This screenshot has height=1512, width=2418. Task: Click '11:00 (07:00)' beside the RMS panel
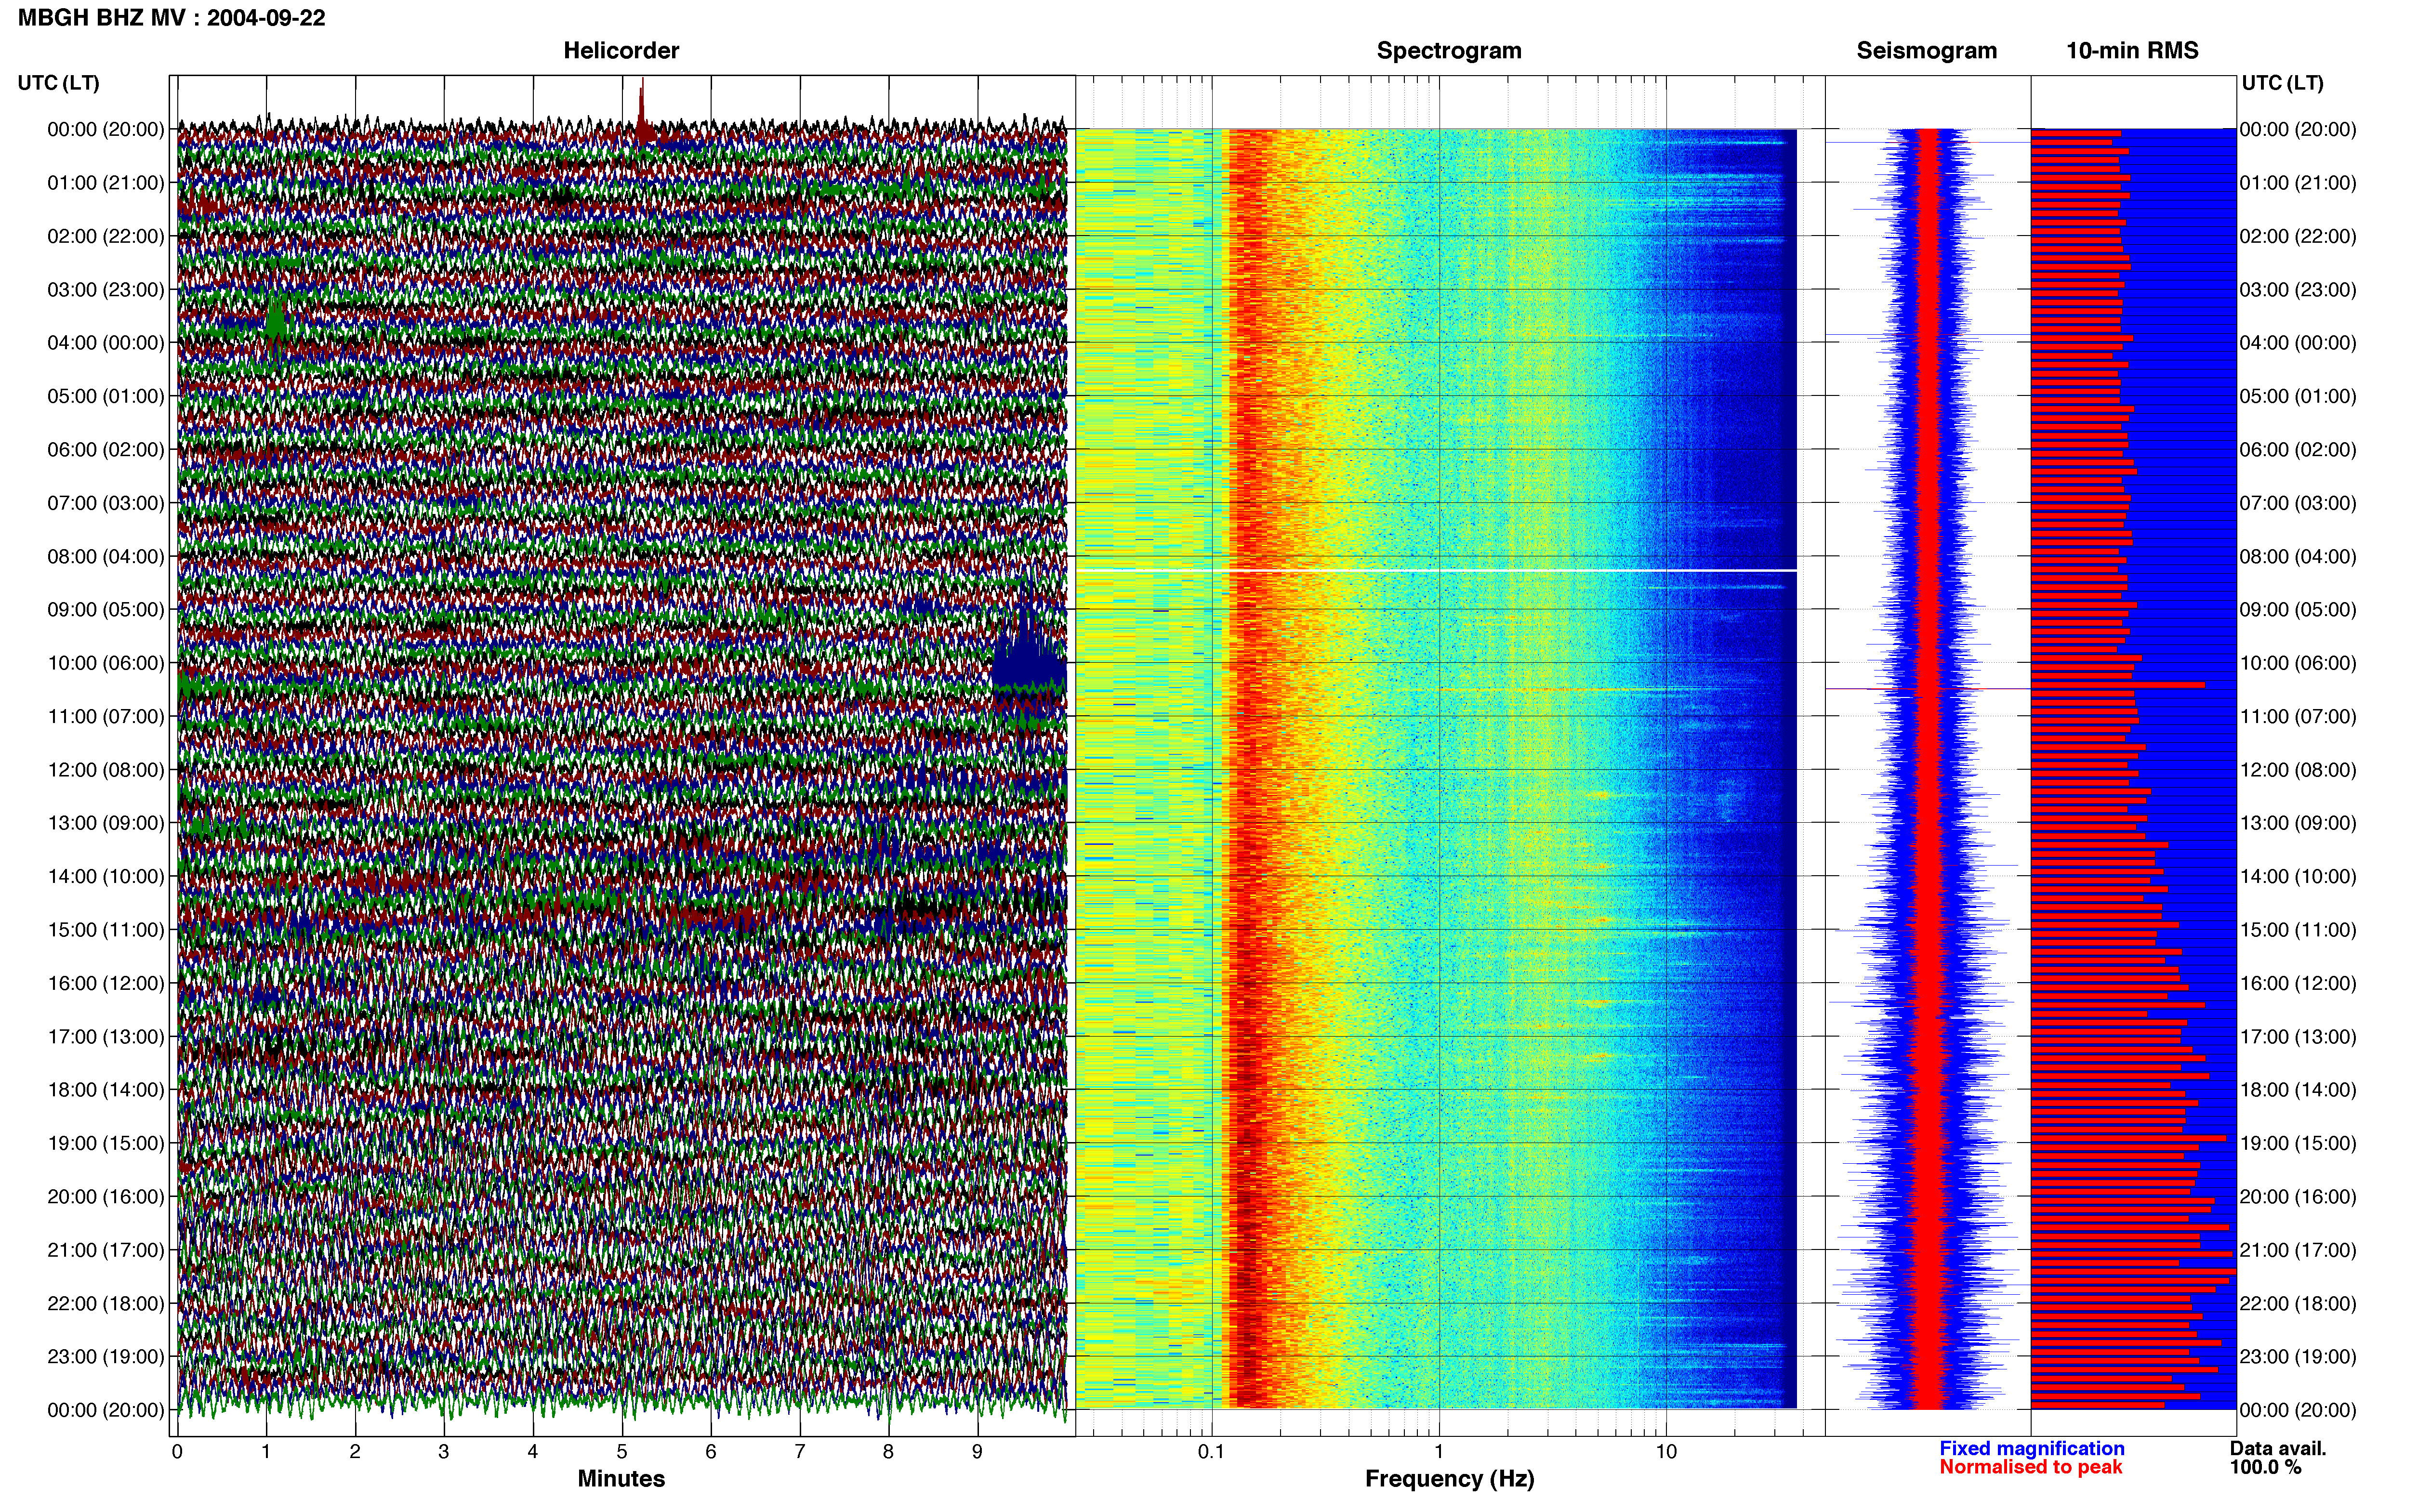pos(2298,717)
